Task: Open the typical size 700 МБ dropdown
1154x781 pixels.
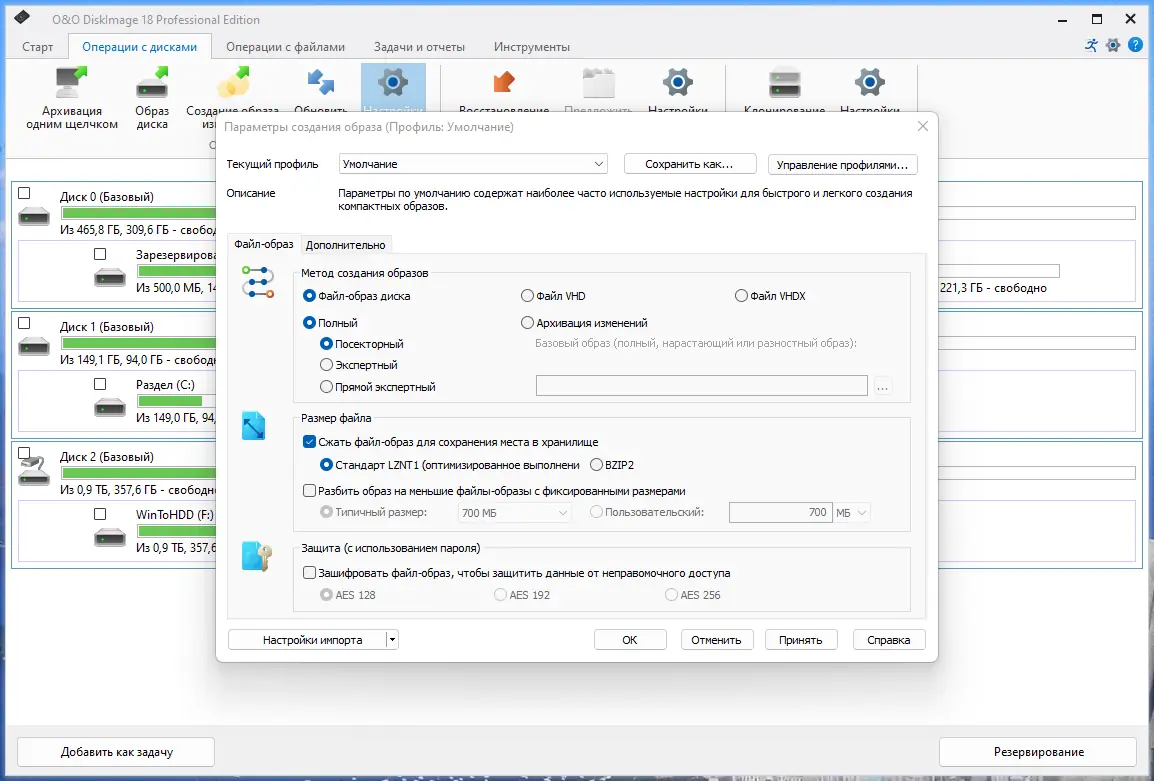Action: point(514,512)
